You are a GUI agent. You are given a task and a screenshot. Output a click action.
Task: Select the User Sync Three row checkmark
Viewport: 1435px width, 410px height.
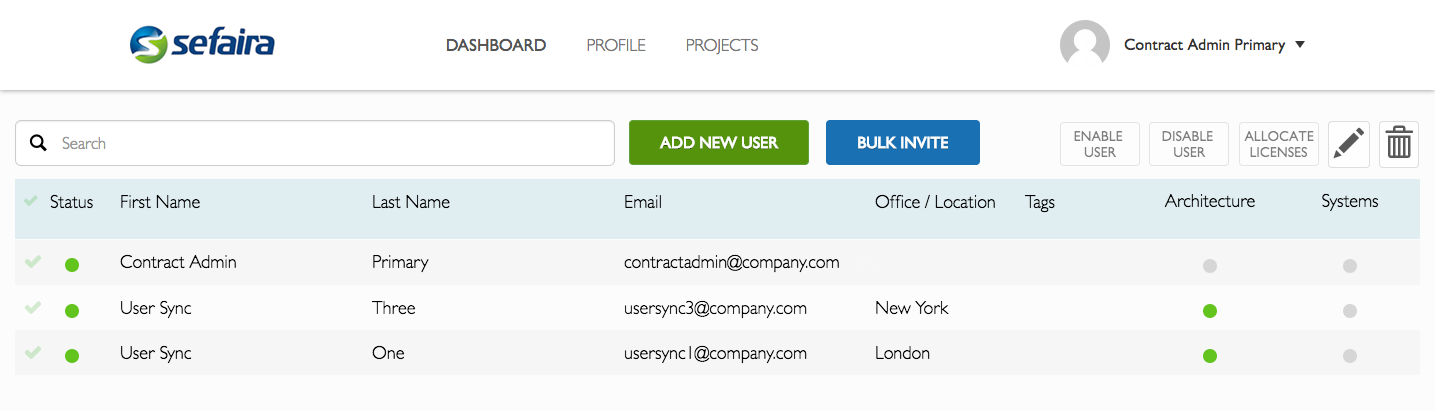32,307
